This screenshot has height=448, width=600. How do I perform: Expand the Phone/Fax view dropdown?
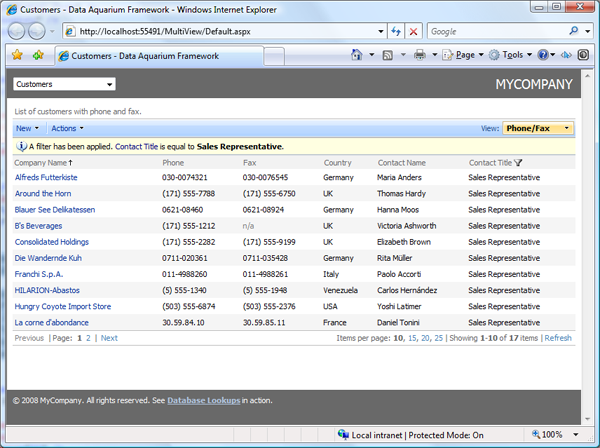pyautogui.click(x=538, y=128)
